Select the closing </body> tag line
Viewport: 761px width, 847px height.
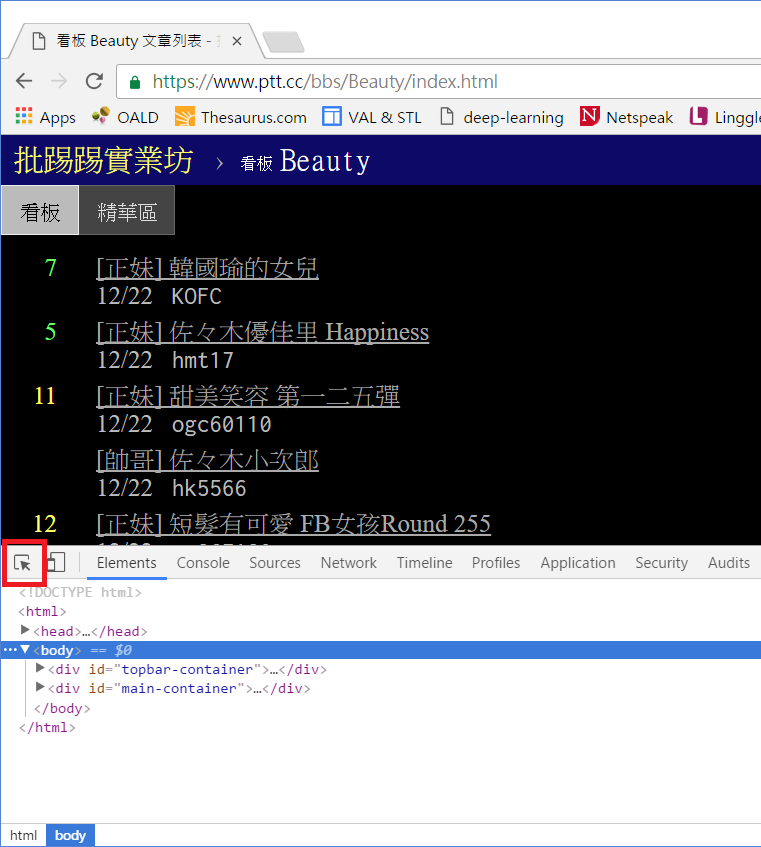62,708
